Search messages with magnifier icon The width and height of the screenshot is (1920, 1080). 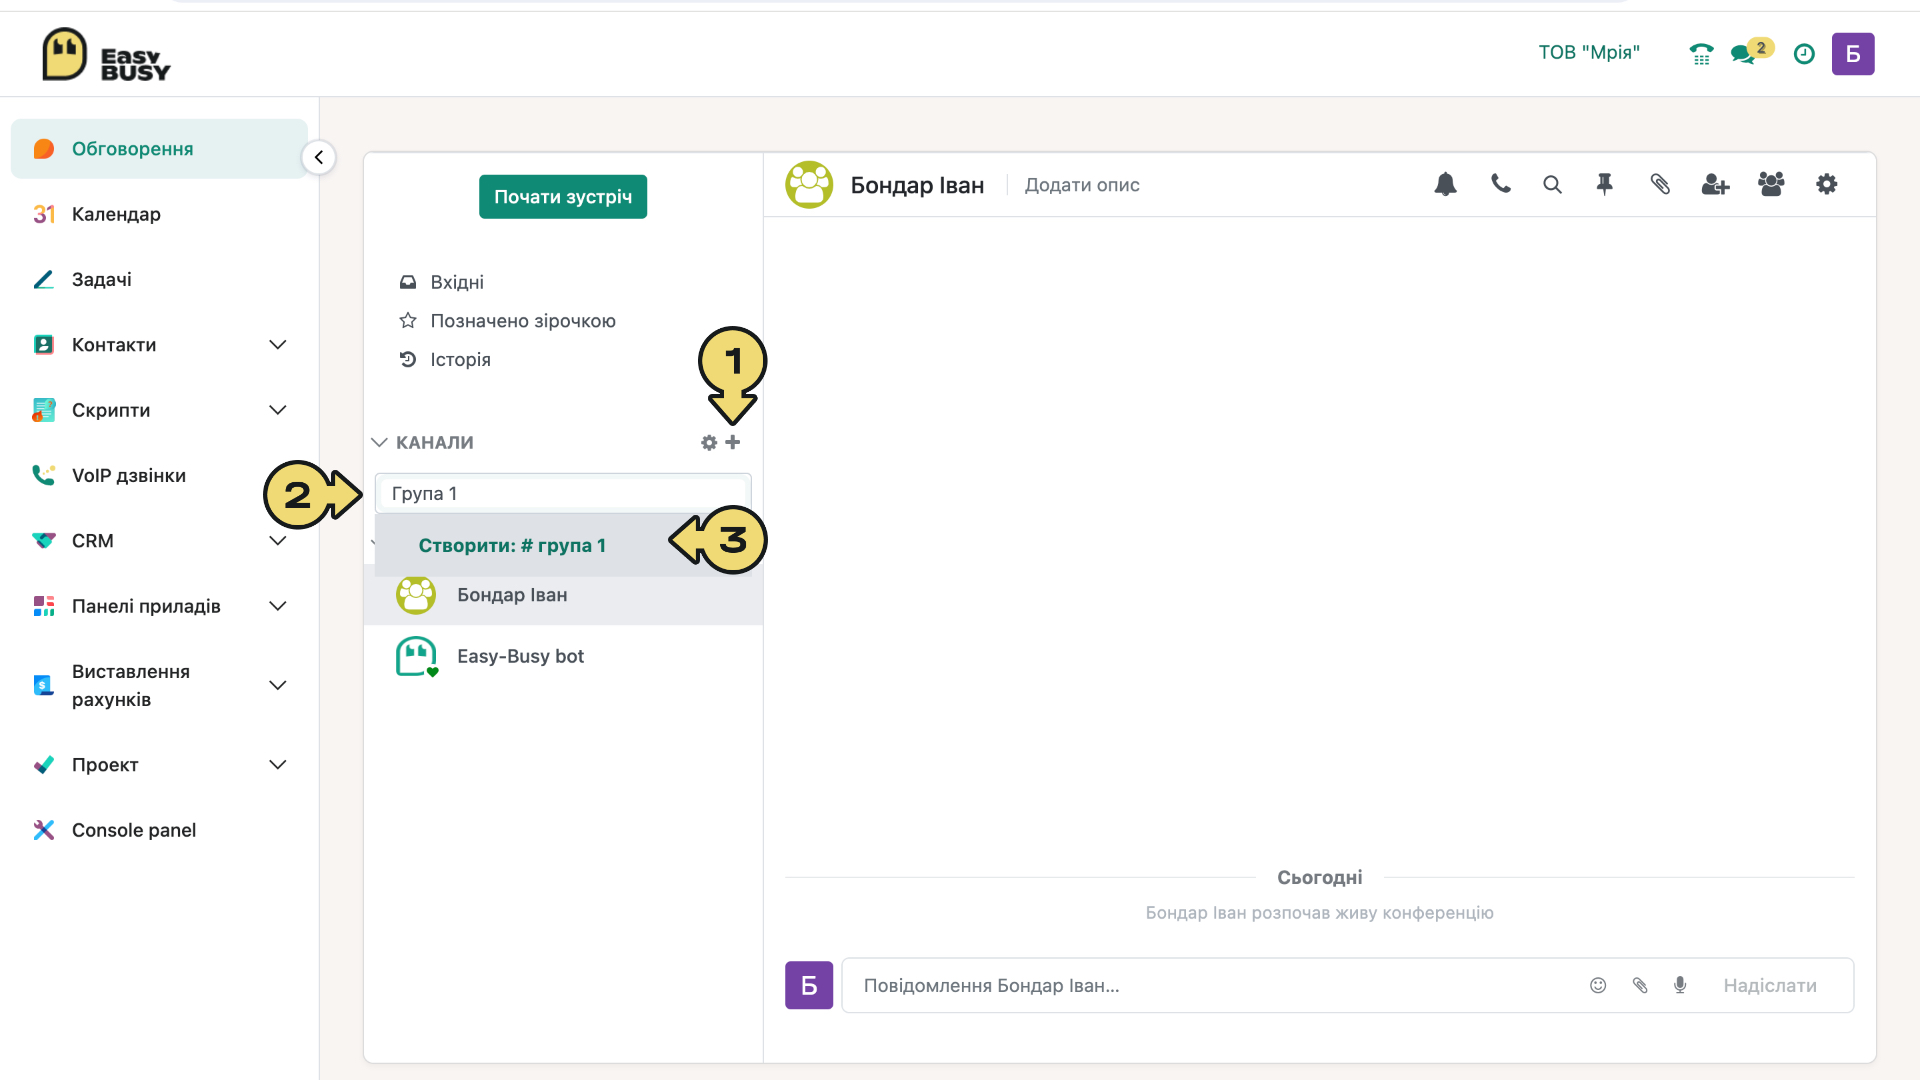click(1552, 185)
